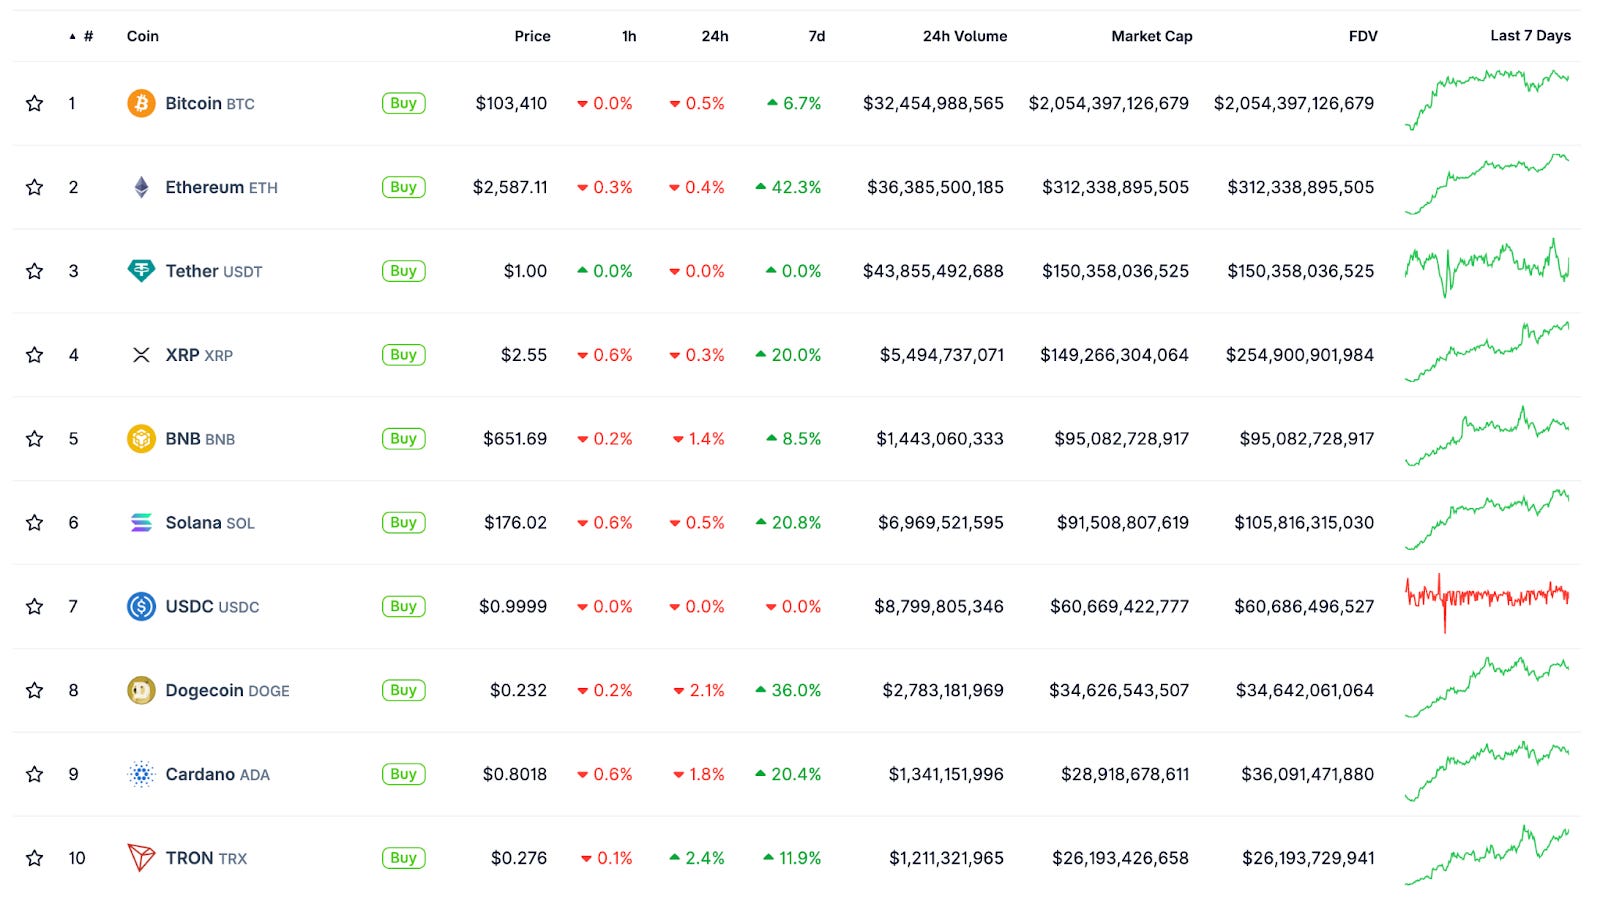Click the Last 7 Days header
This screenshot has width=1600, height=898.
[x=1530, y=36]
